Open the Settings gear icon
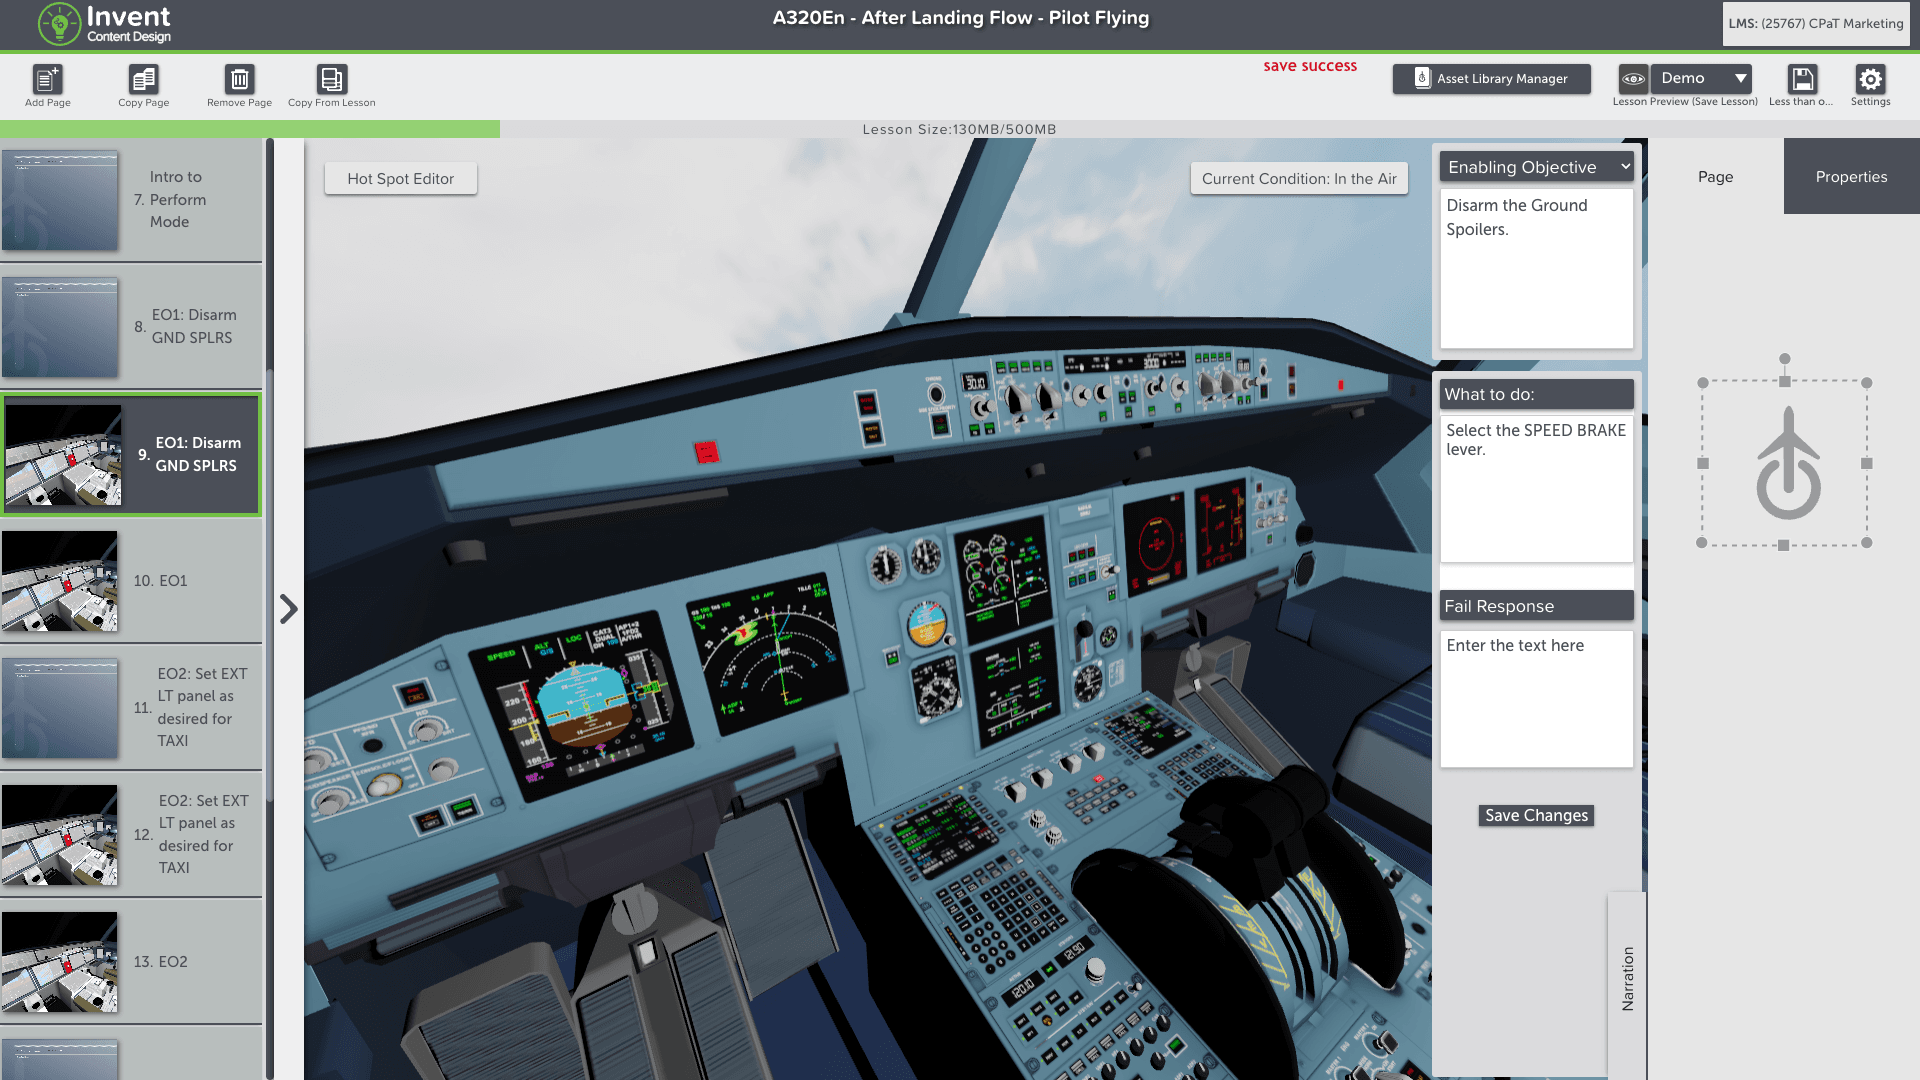 (1870, 79)
